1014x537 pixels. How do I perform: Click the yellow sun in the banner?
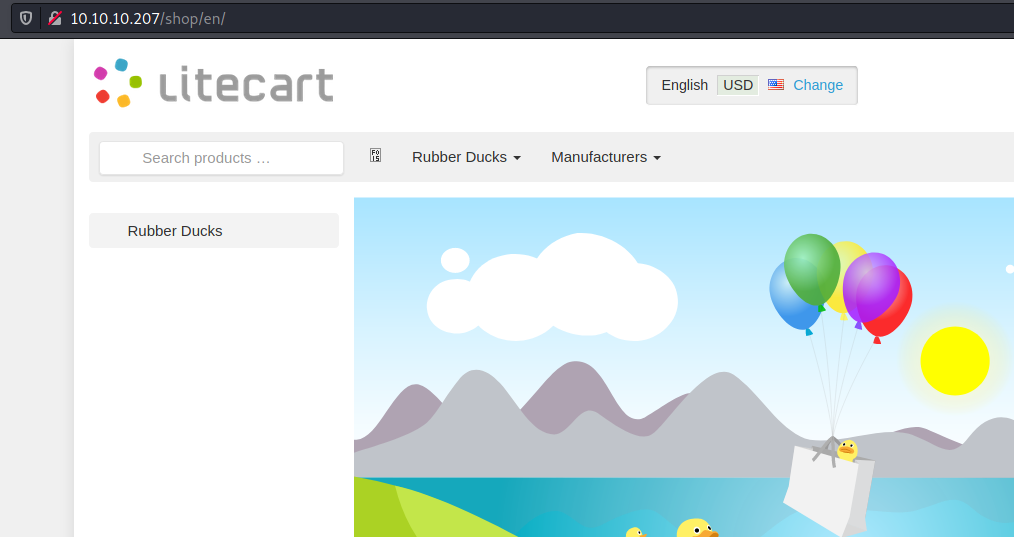coord(955,360)
